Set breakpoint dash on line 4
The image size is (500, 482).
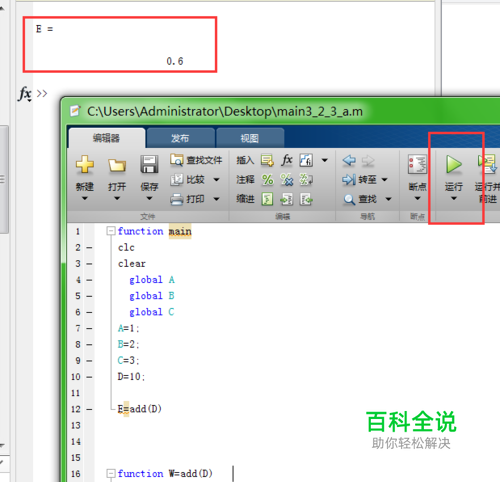pos(89,280)
